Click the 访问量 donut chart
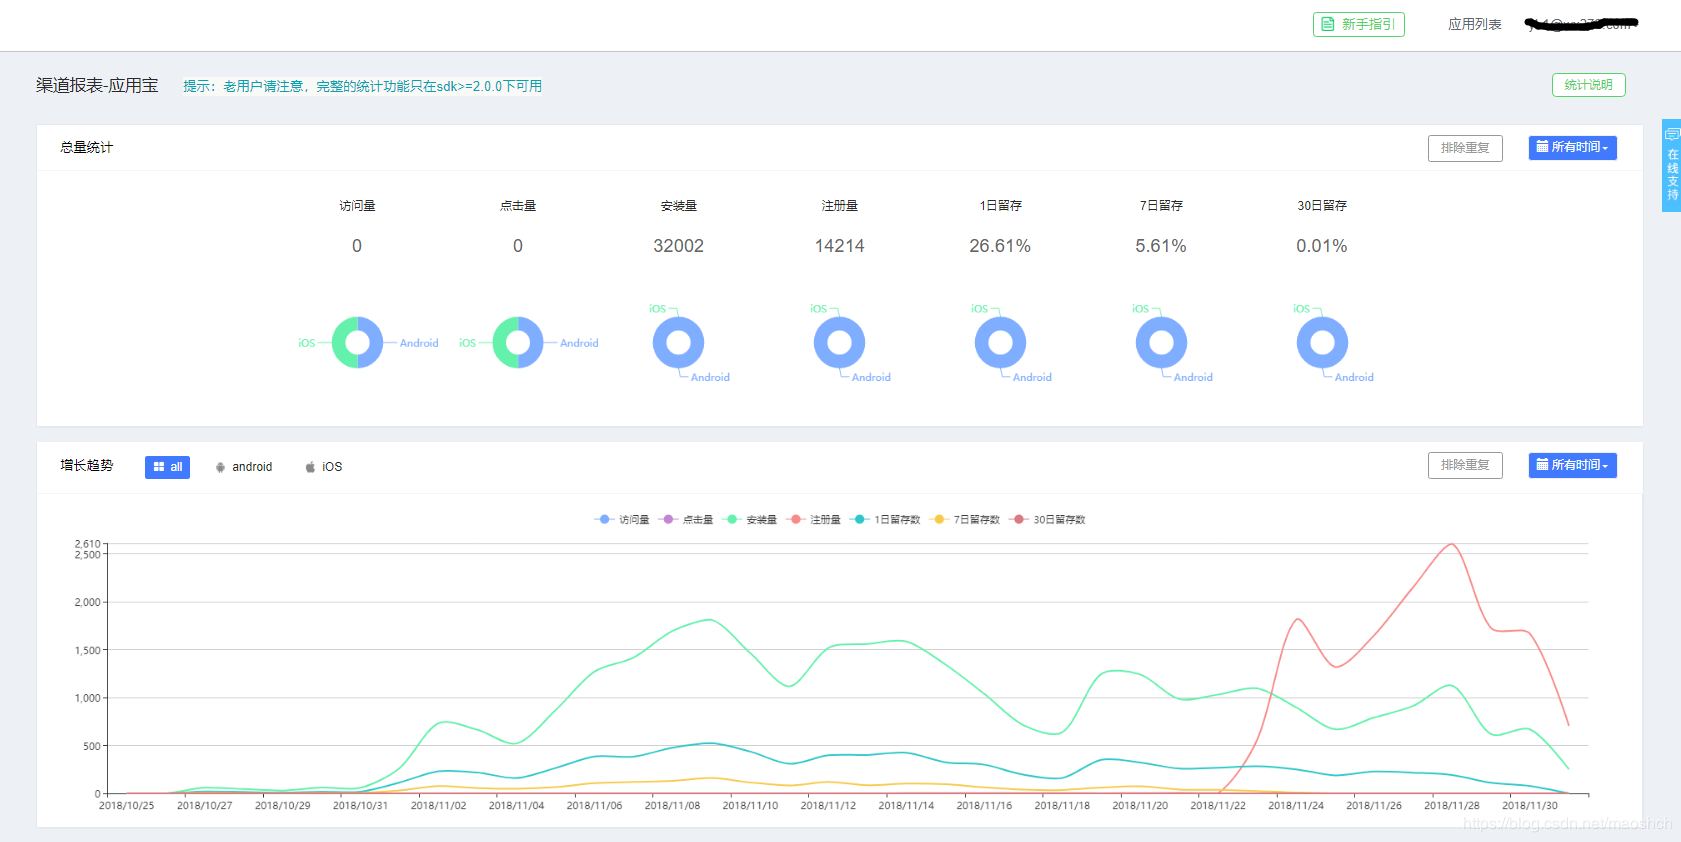The image size is (1681, 842). click(357, 343)
